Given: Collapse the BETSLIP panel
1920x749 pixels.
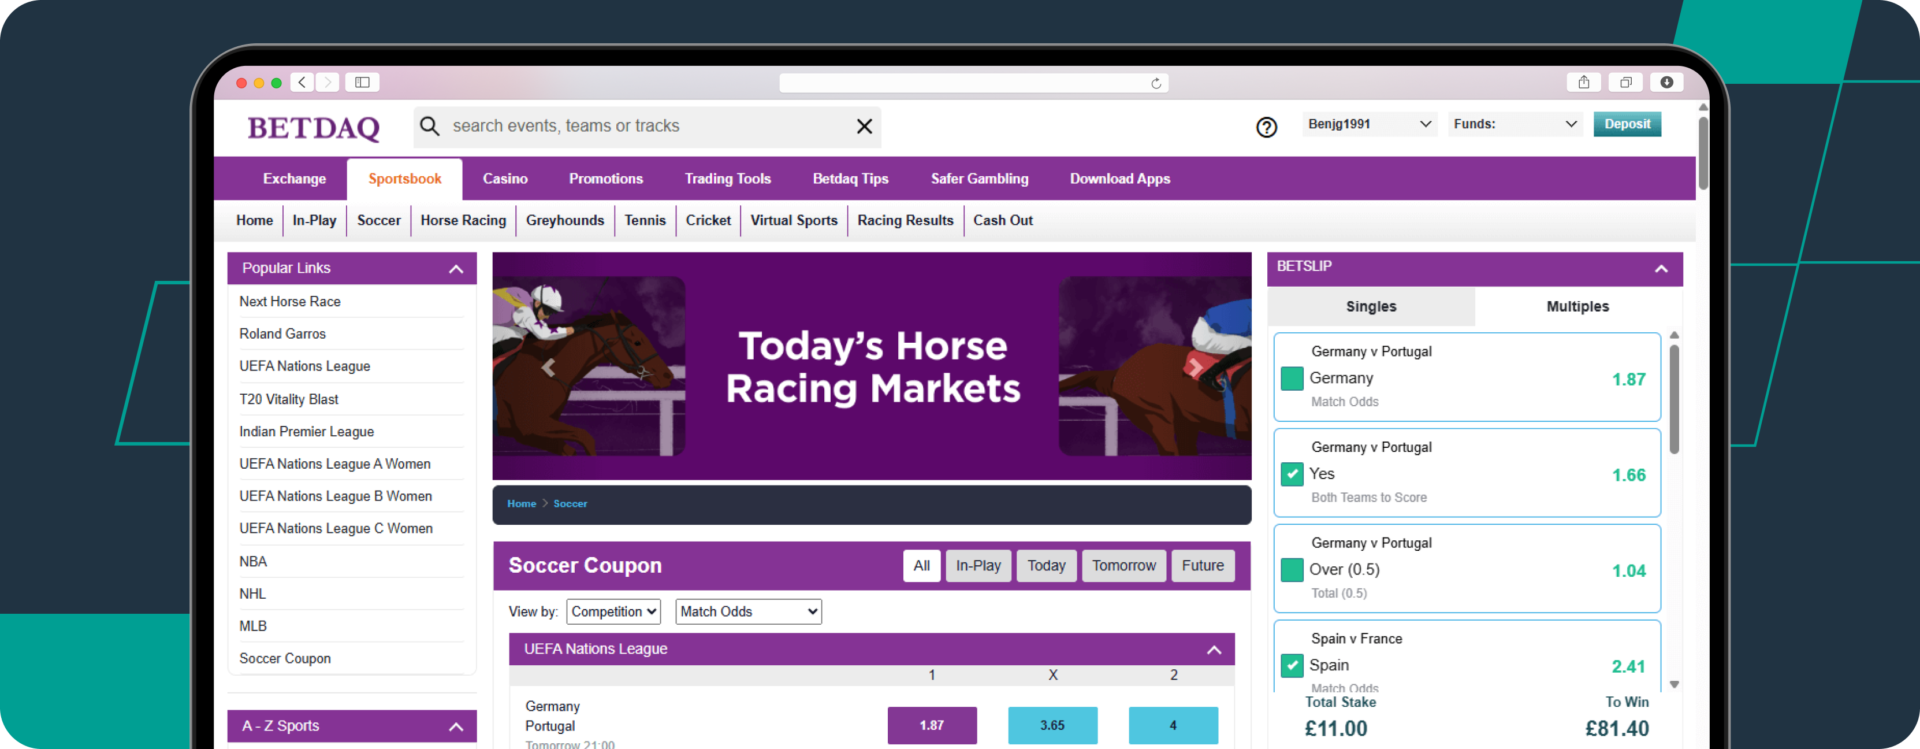Looking at the screenshot, I should coord(1661,268).
